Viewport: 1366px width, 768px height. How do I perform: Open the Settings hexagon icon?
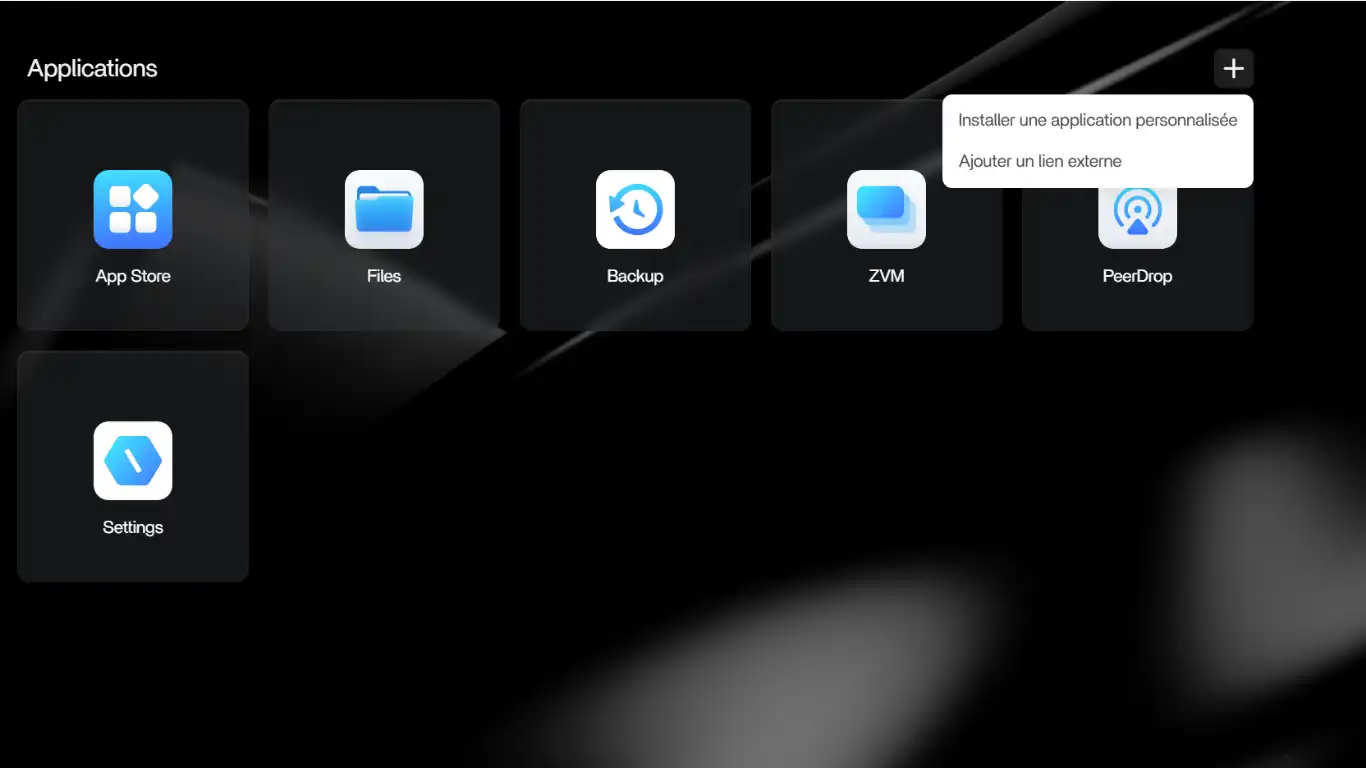coord(133,460)
